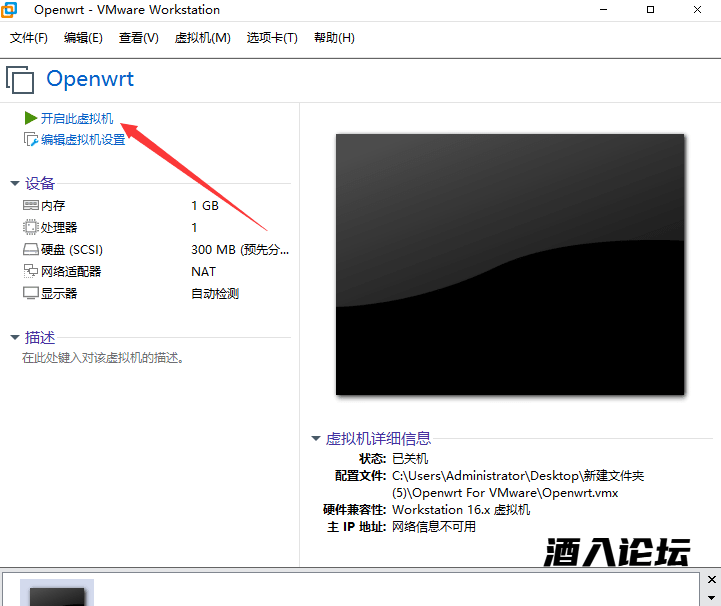The width and height of the screenshot is (721, 606).
Task: Click the 自动检测 display value
Action: click(215, 294)
